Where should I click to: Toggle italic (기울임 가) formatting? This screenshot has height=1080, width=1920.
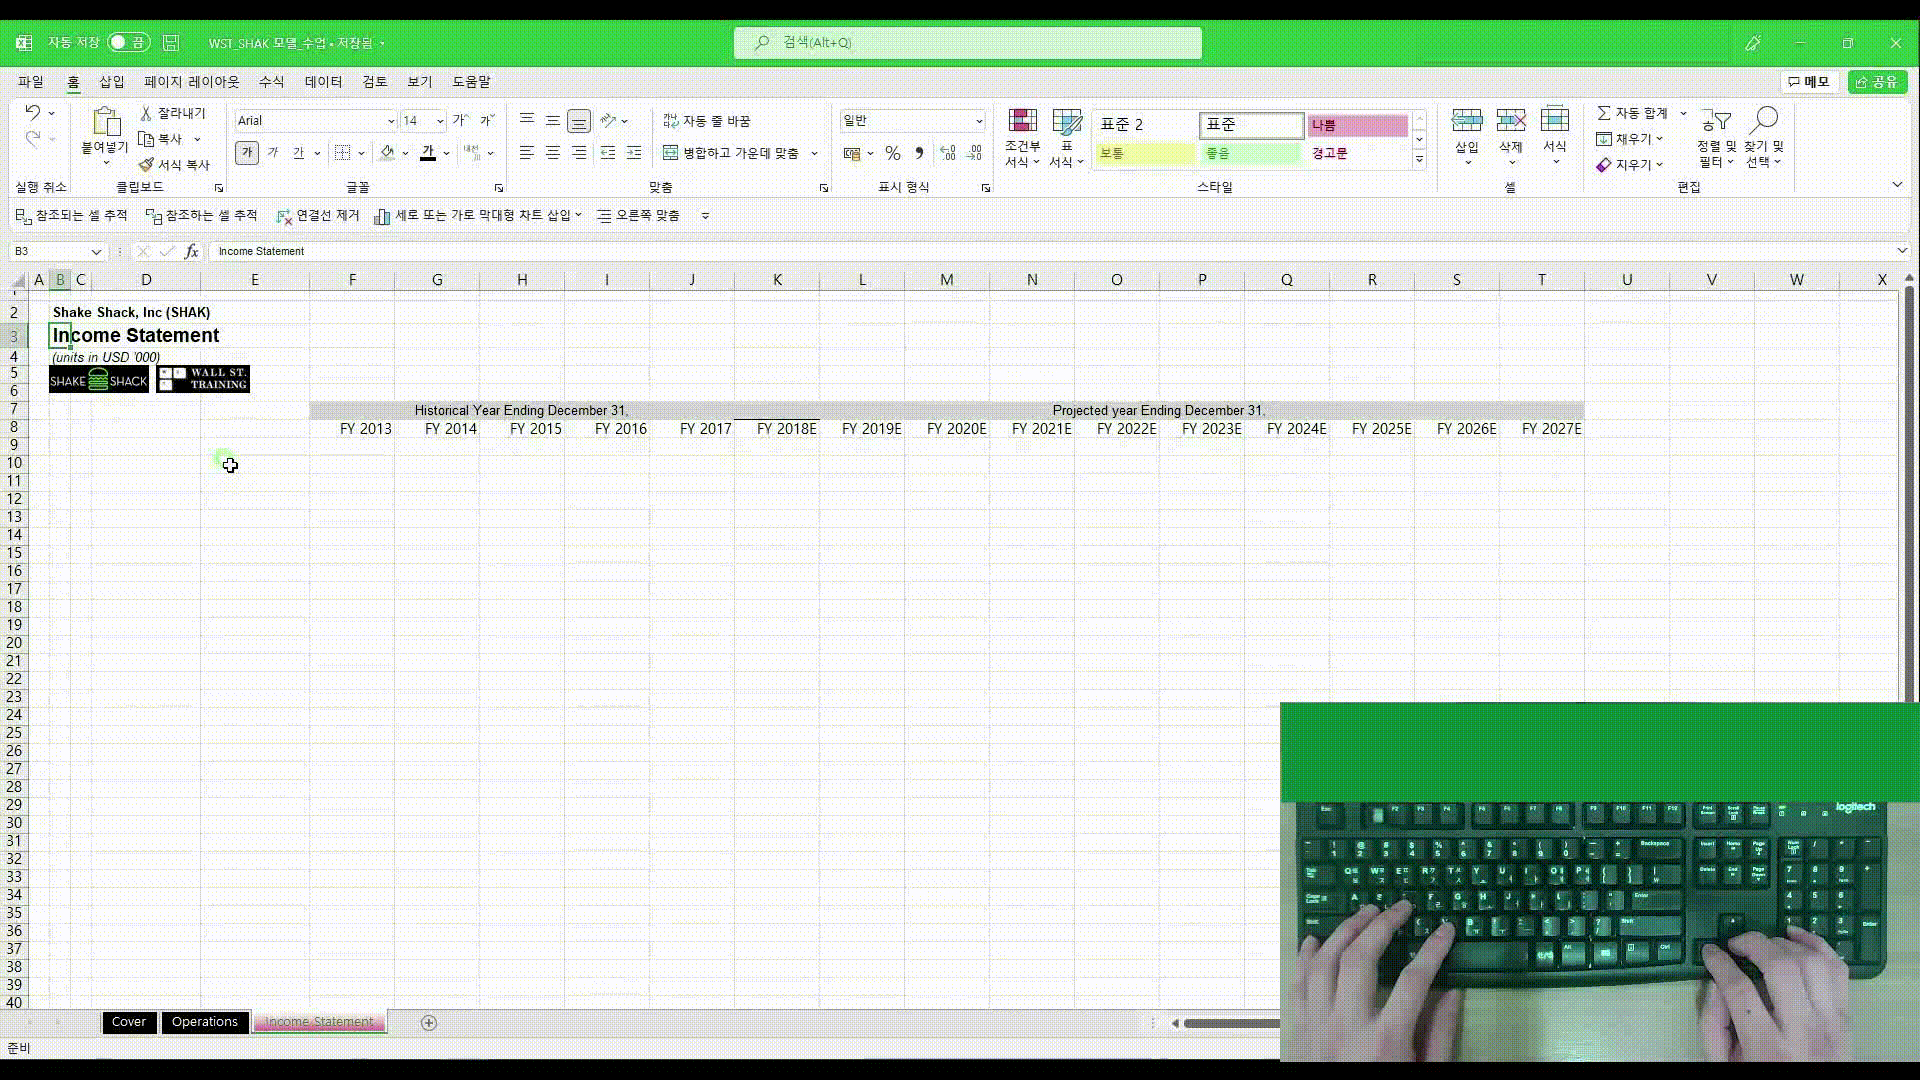[x=272, y=153]
